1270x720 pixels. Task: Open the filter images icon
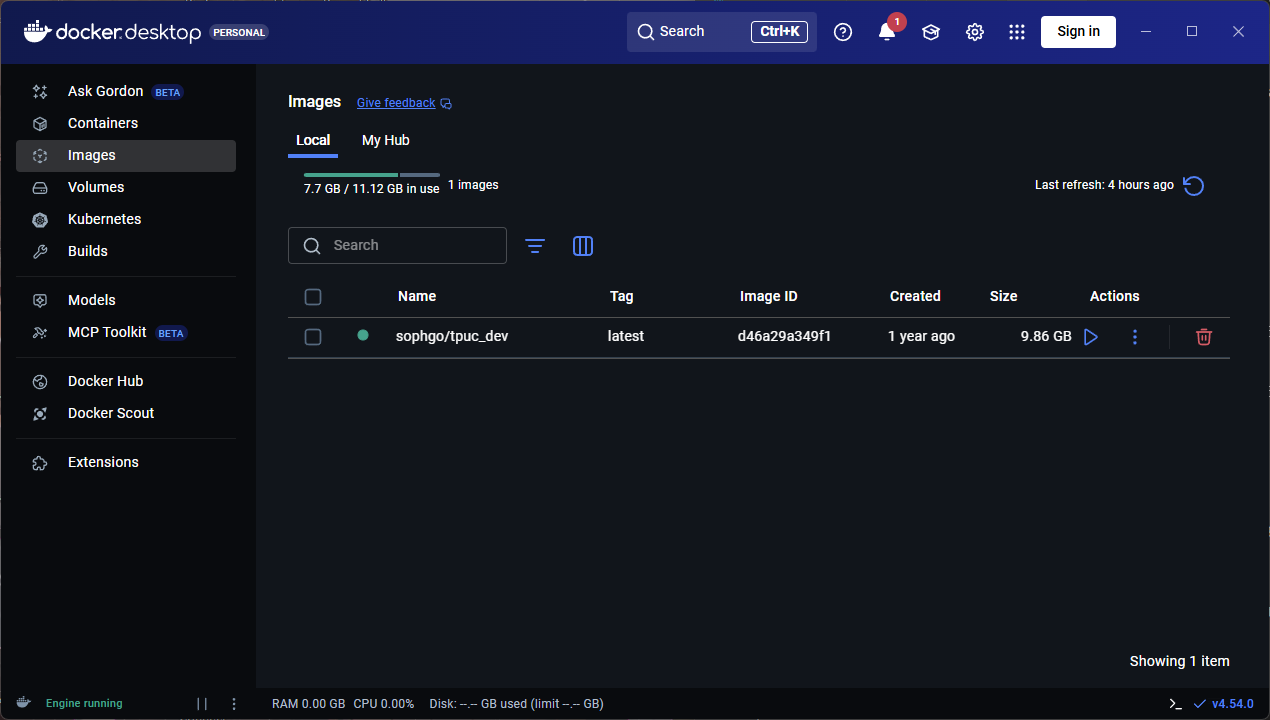(x=535, y=246)
